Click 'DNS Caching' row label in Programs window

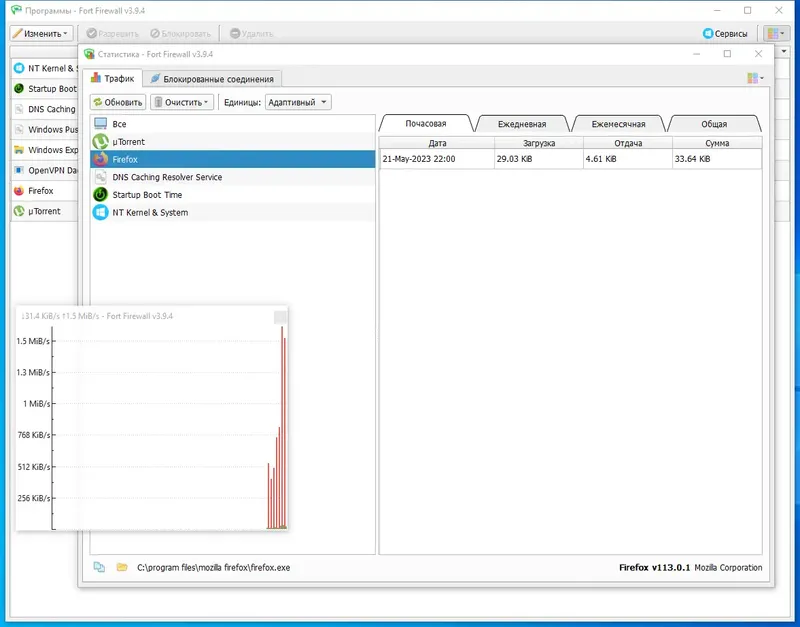click(x=52, y=109)
